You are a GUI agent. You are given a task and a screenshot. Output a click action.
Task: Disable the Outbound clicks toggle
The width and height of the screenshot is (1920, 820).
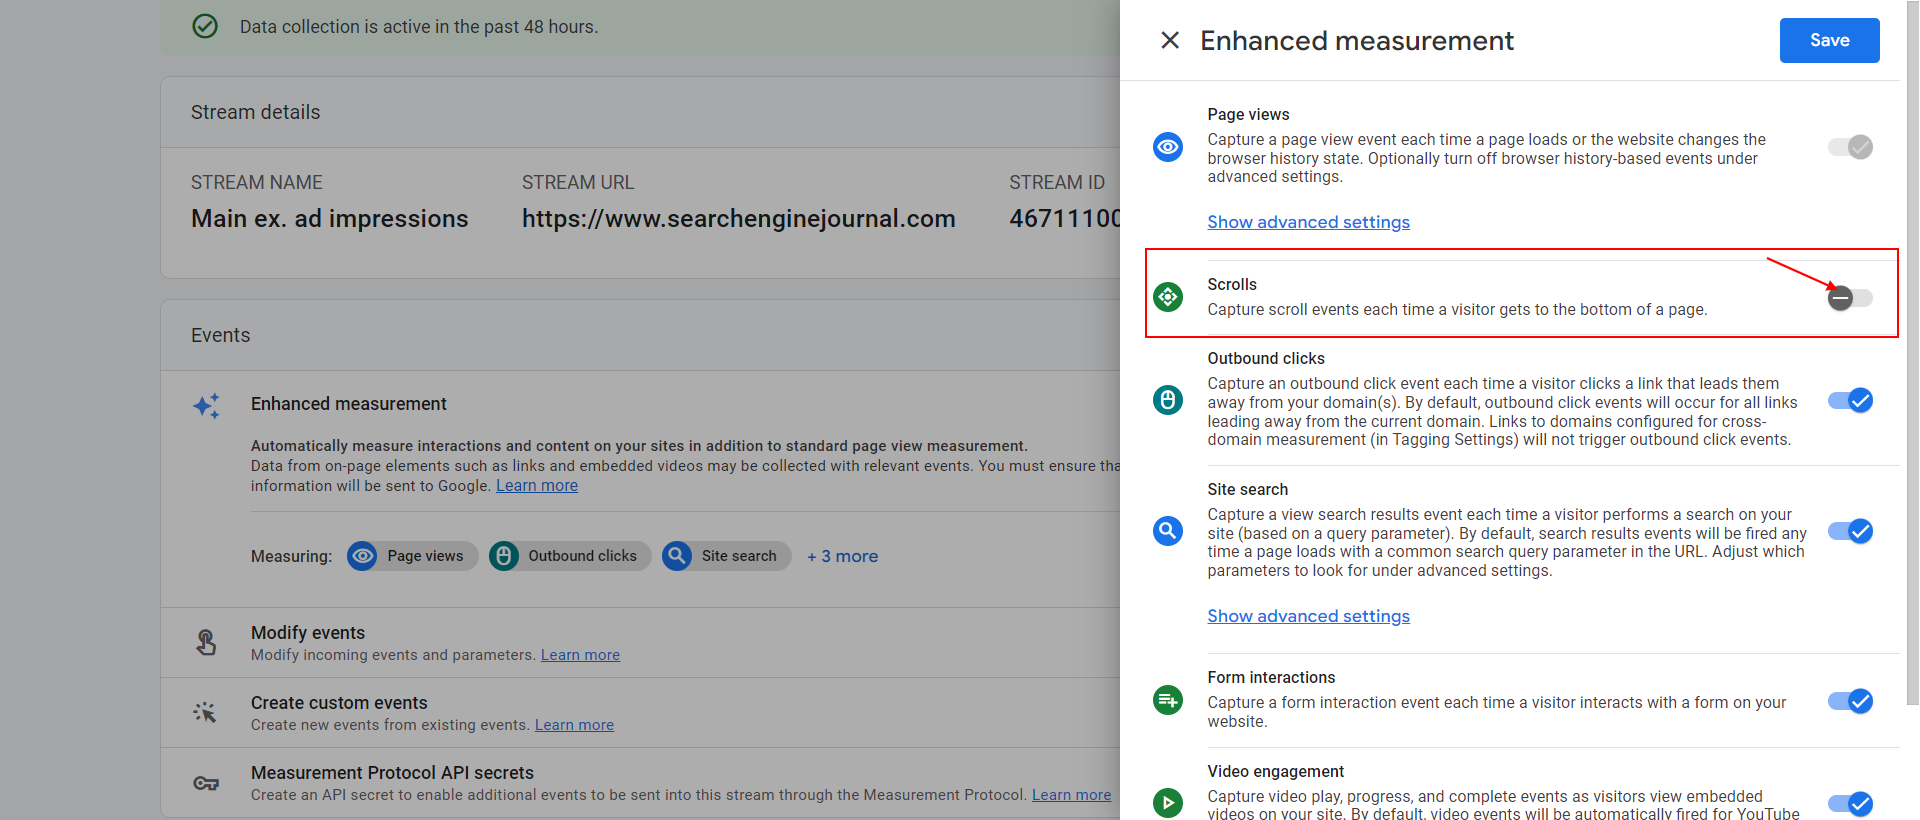point(1850,401)
